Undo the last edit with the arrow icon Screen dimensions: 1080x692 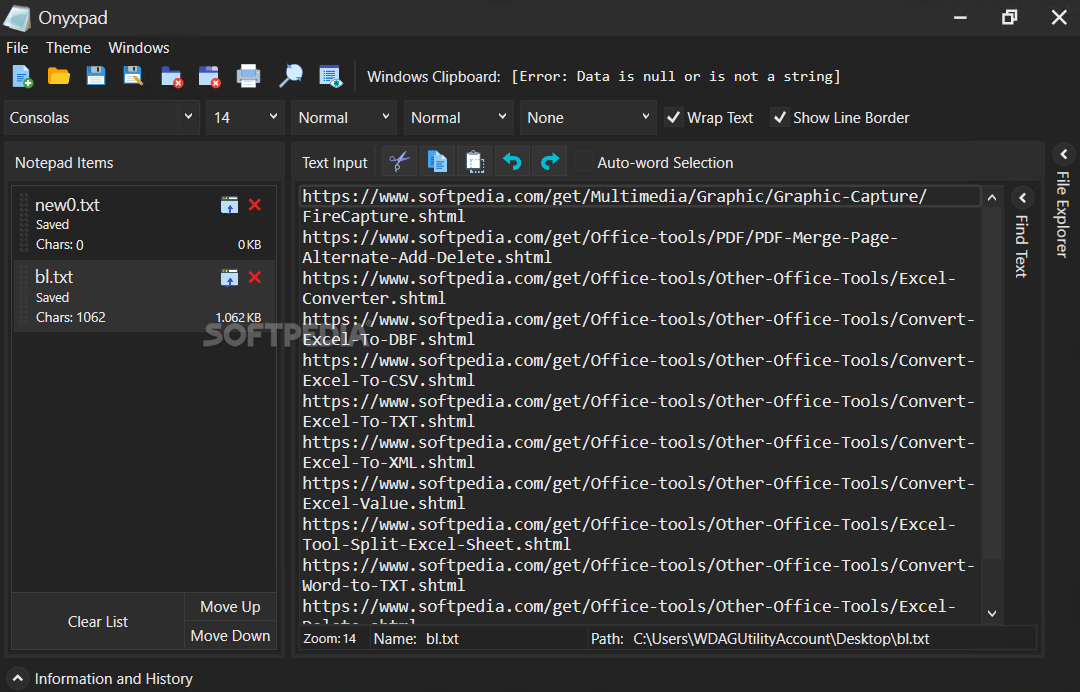coord(512,162)
